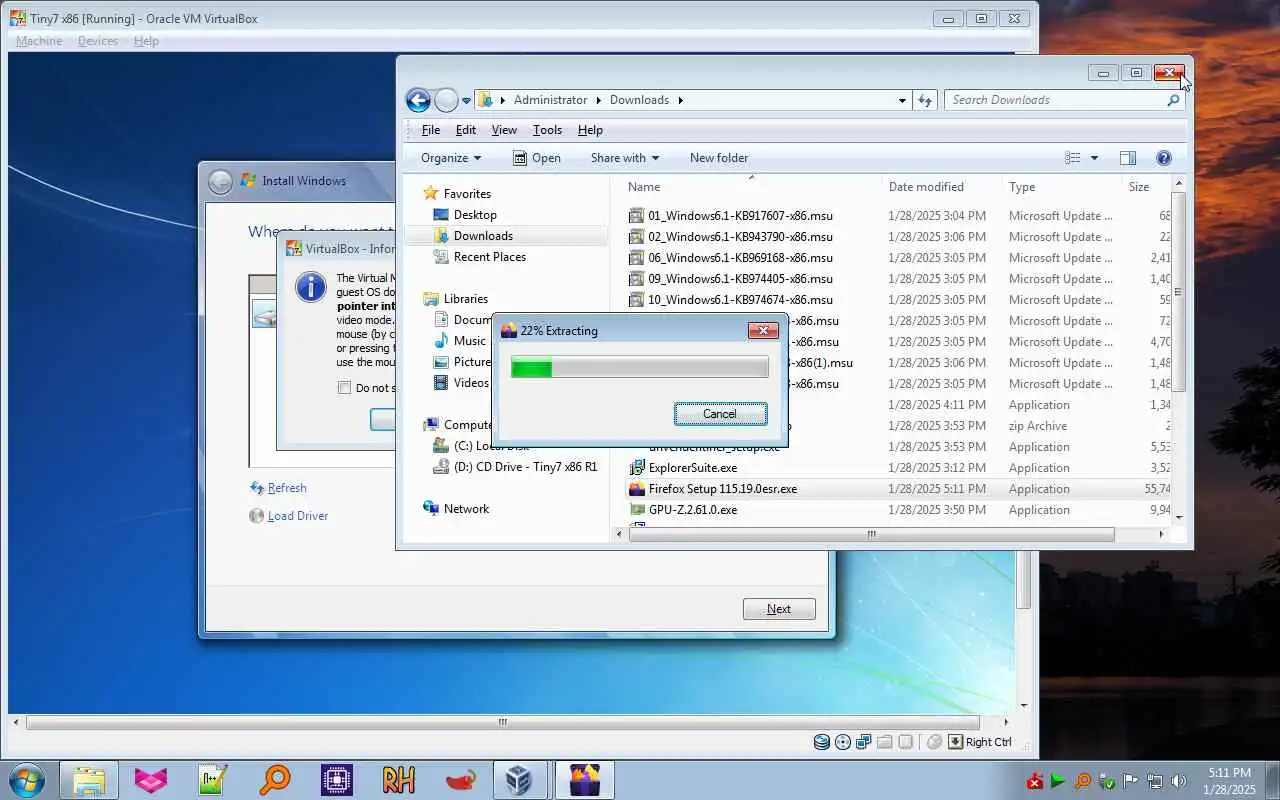This screenshot has height=800, width=1280.
Task: Click Explorer forward navigation arrow
Action: point(446,100)
